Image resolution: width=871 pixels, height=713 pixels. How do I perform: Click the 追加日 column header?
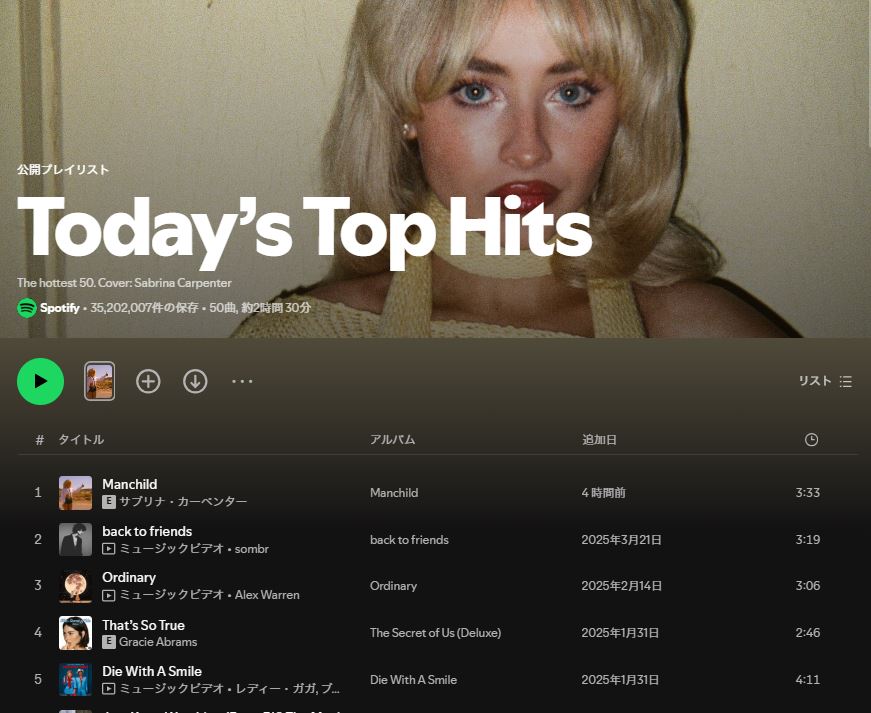tap(599, 440)
